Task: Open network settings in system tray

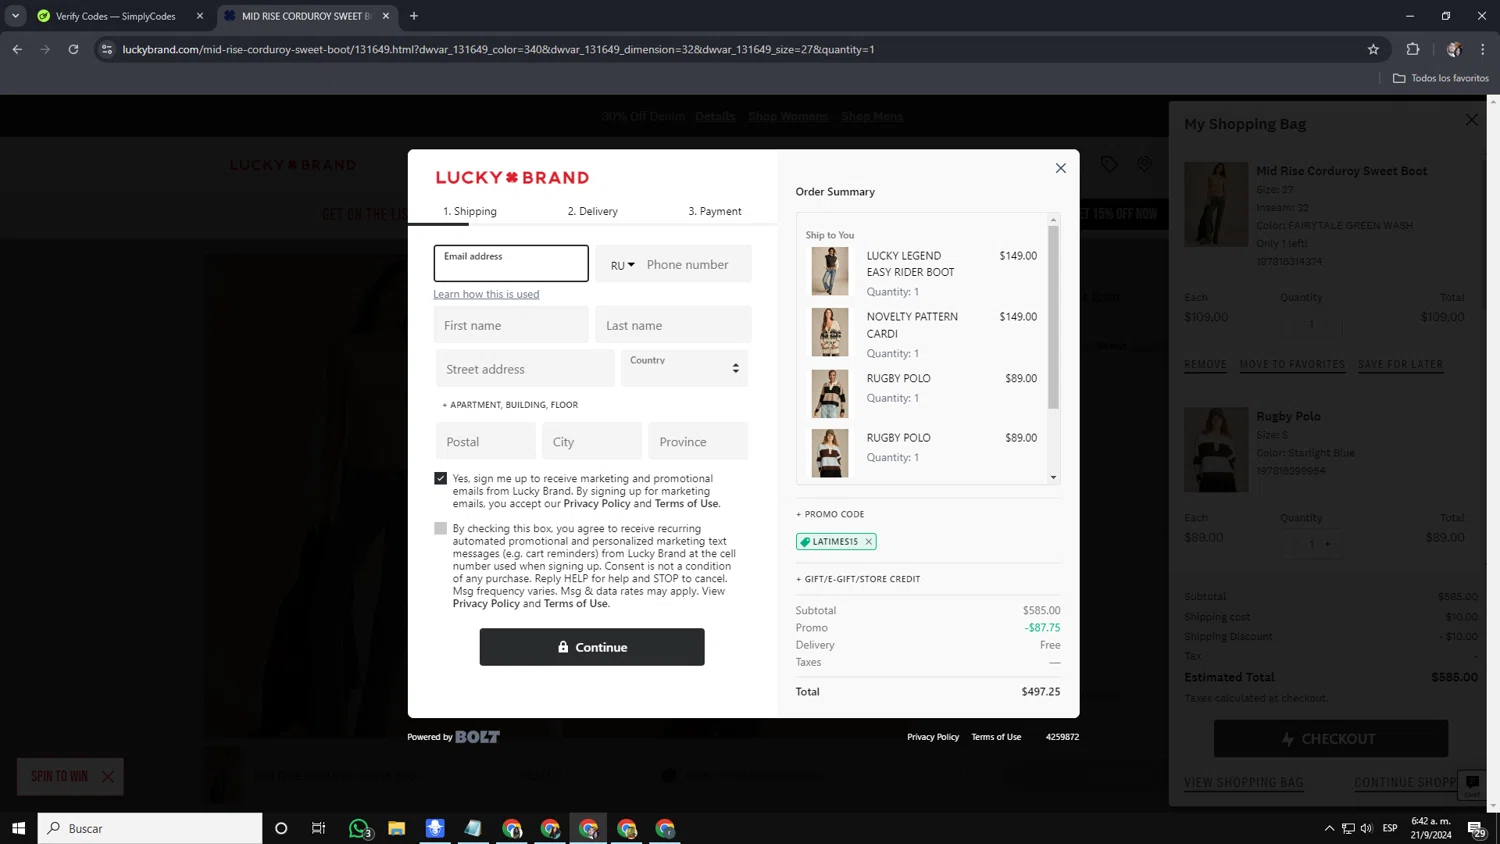Action: (1348, 828)
